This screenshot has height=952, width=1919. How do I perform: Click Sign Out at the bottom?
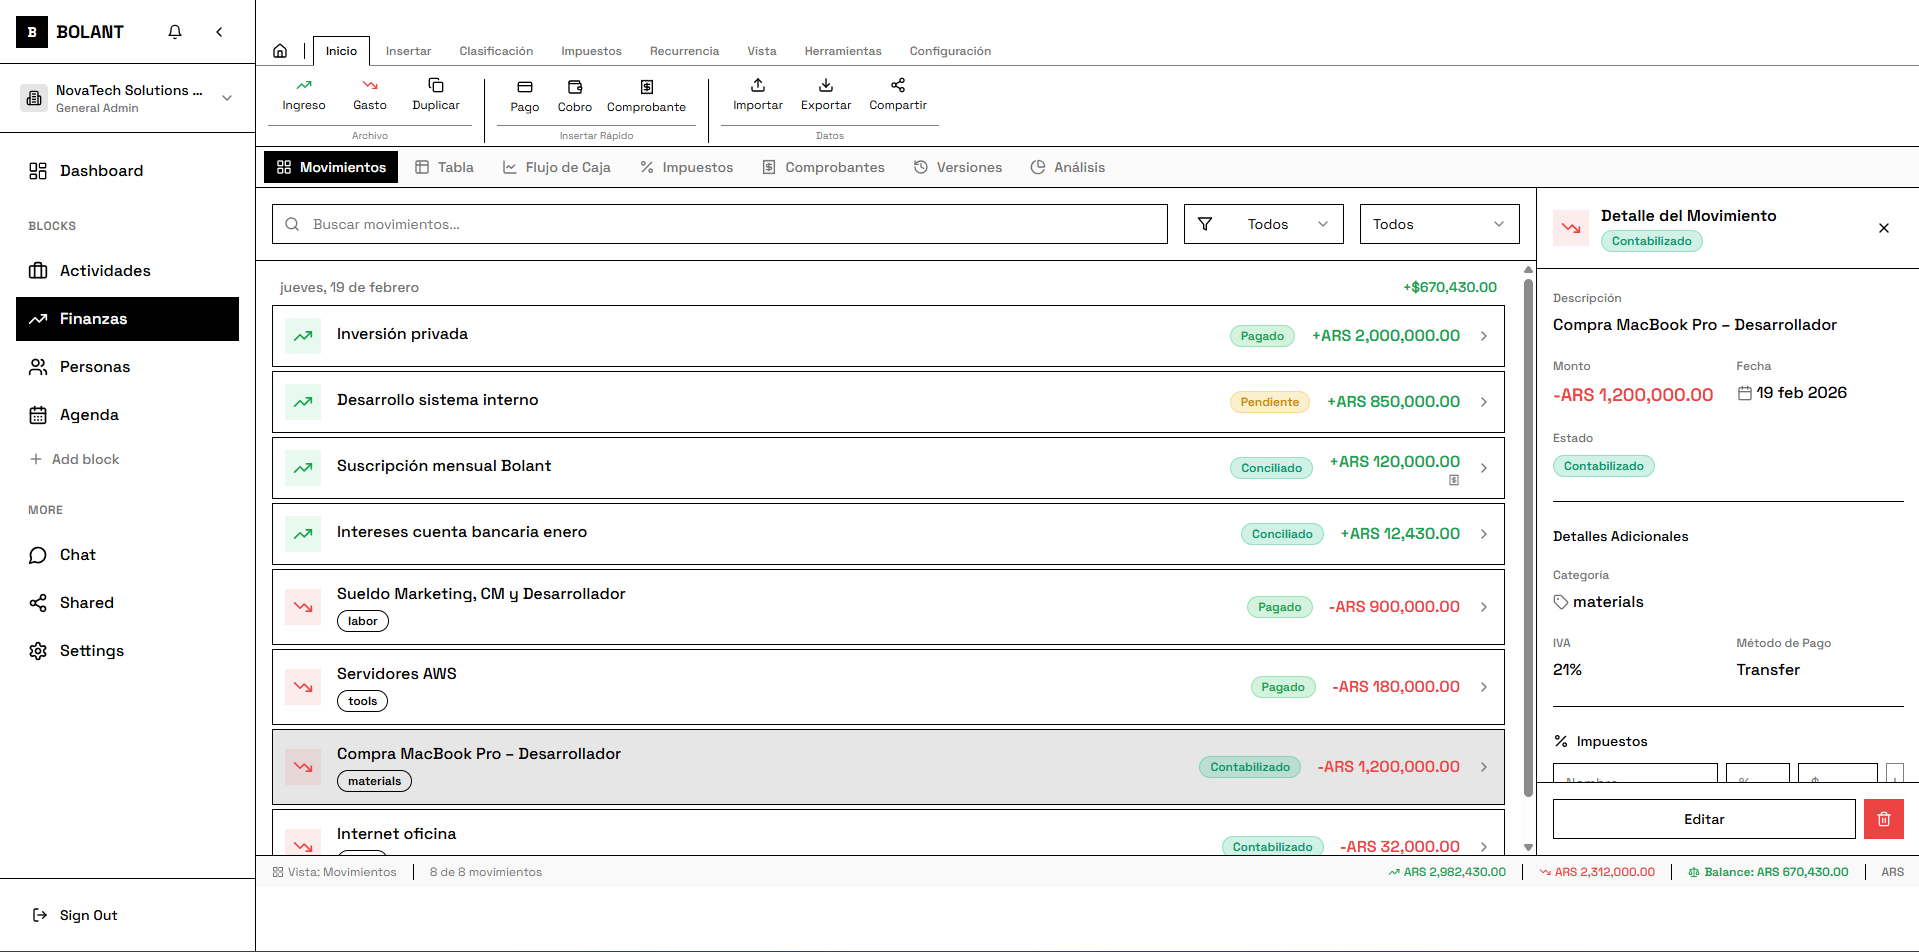88,914
